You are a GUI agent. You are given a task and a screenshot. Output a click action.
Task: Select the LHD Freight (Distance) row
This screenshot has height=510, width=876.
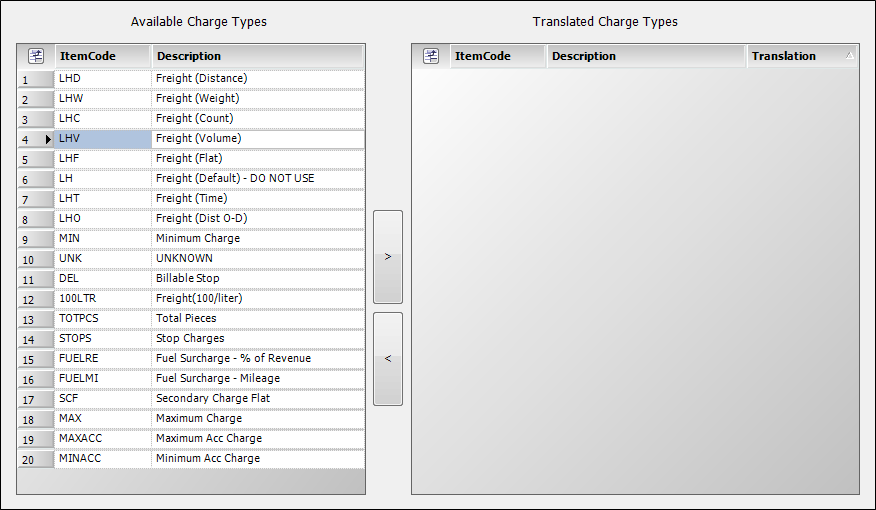tap(201, 78)
